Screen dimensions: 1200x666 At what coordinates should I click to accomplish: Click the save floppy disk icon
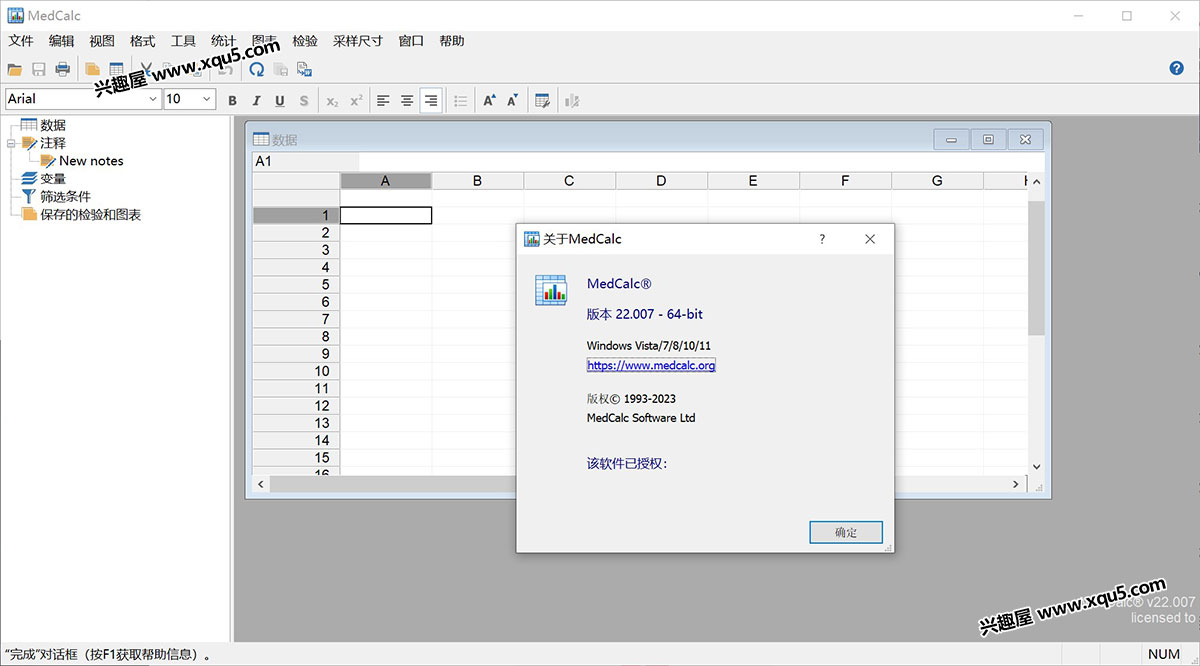pos(39,69)
